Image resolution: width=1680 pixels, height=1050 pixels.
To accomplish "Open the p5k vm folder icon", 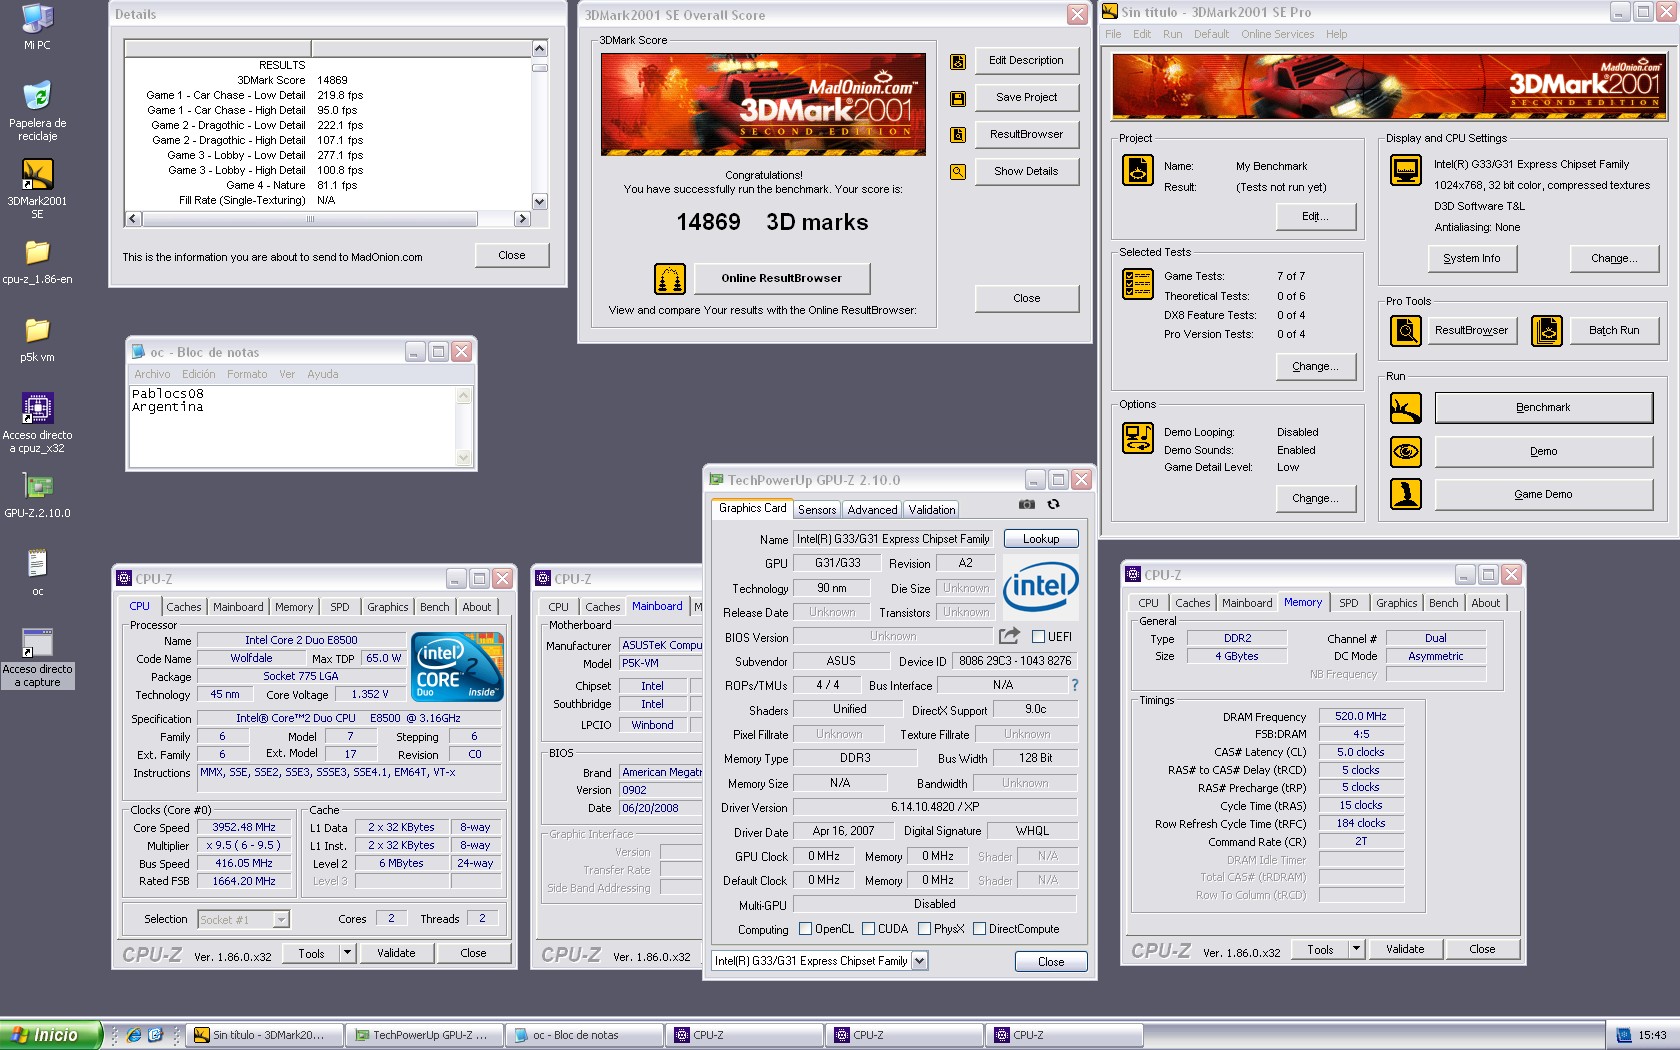I will tap(37, 330).
